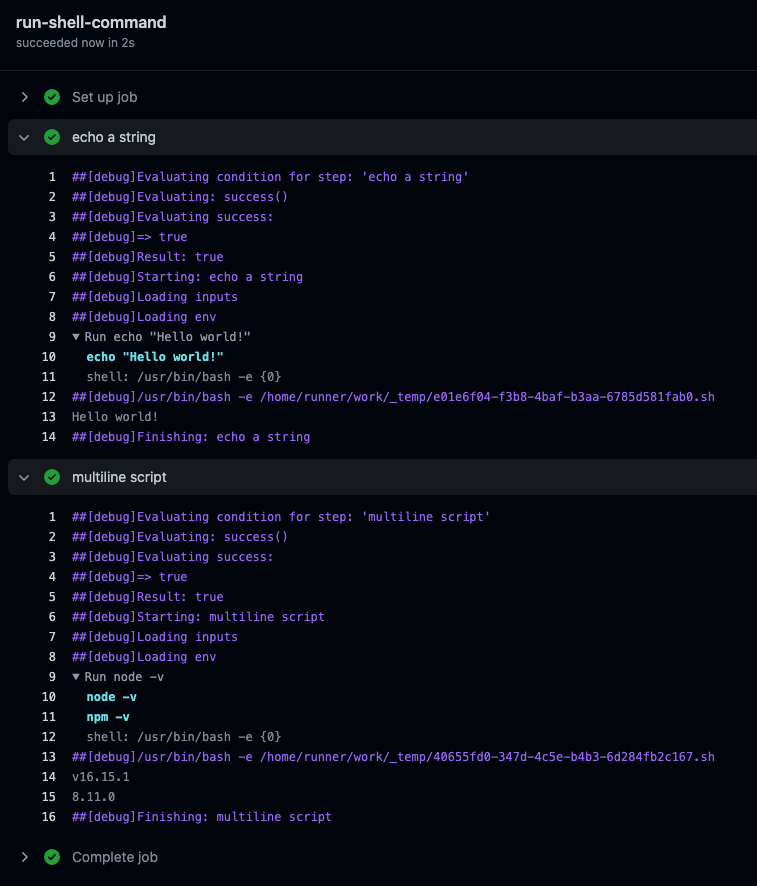Open the Complete job step label
The height and width of the screenshot is (886, 757).
click(114, 857)
